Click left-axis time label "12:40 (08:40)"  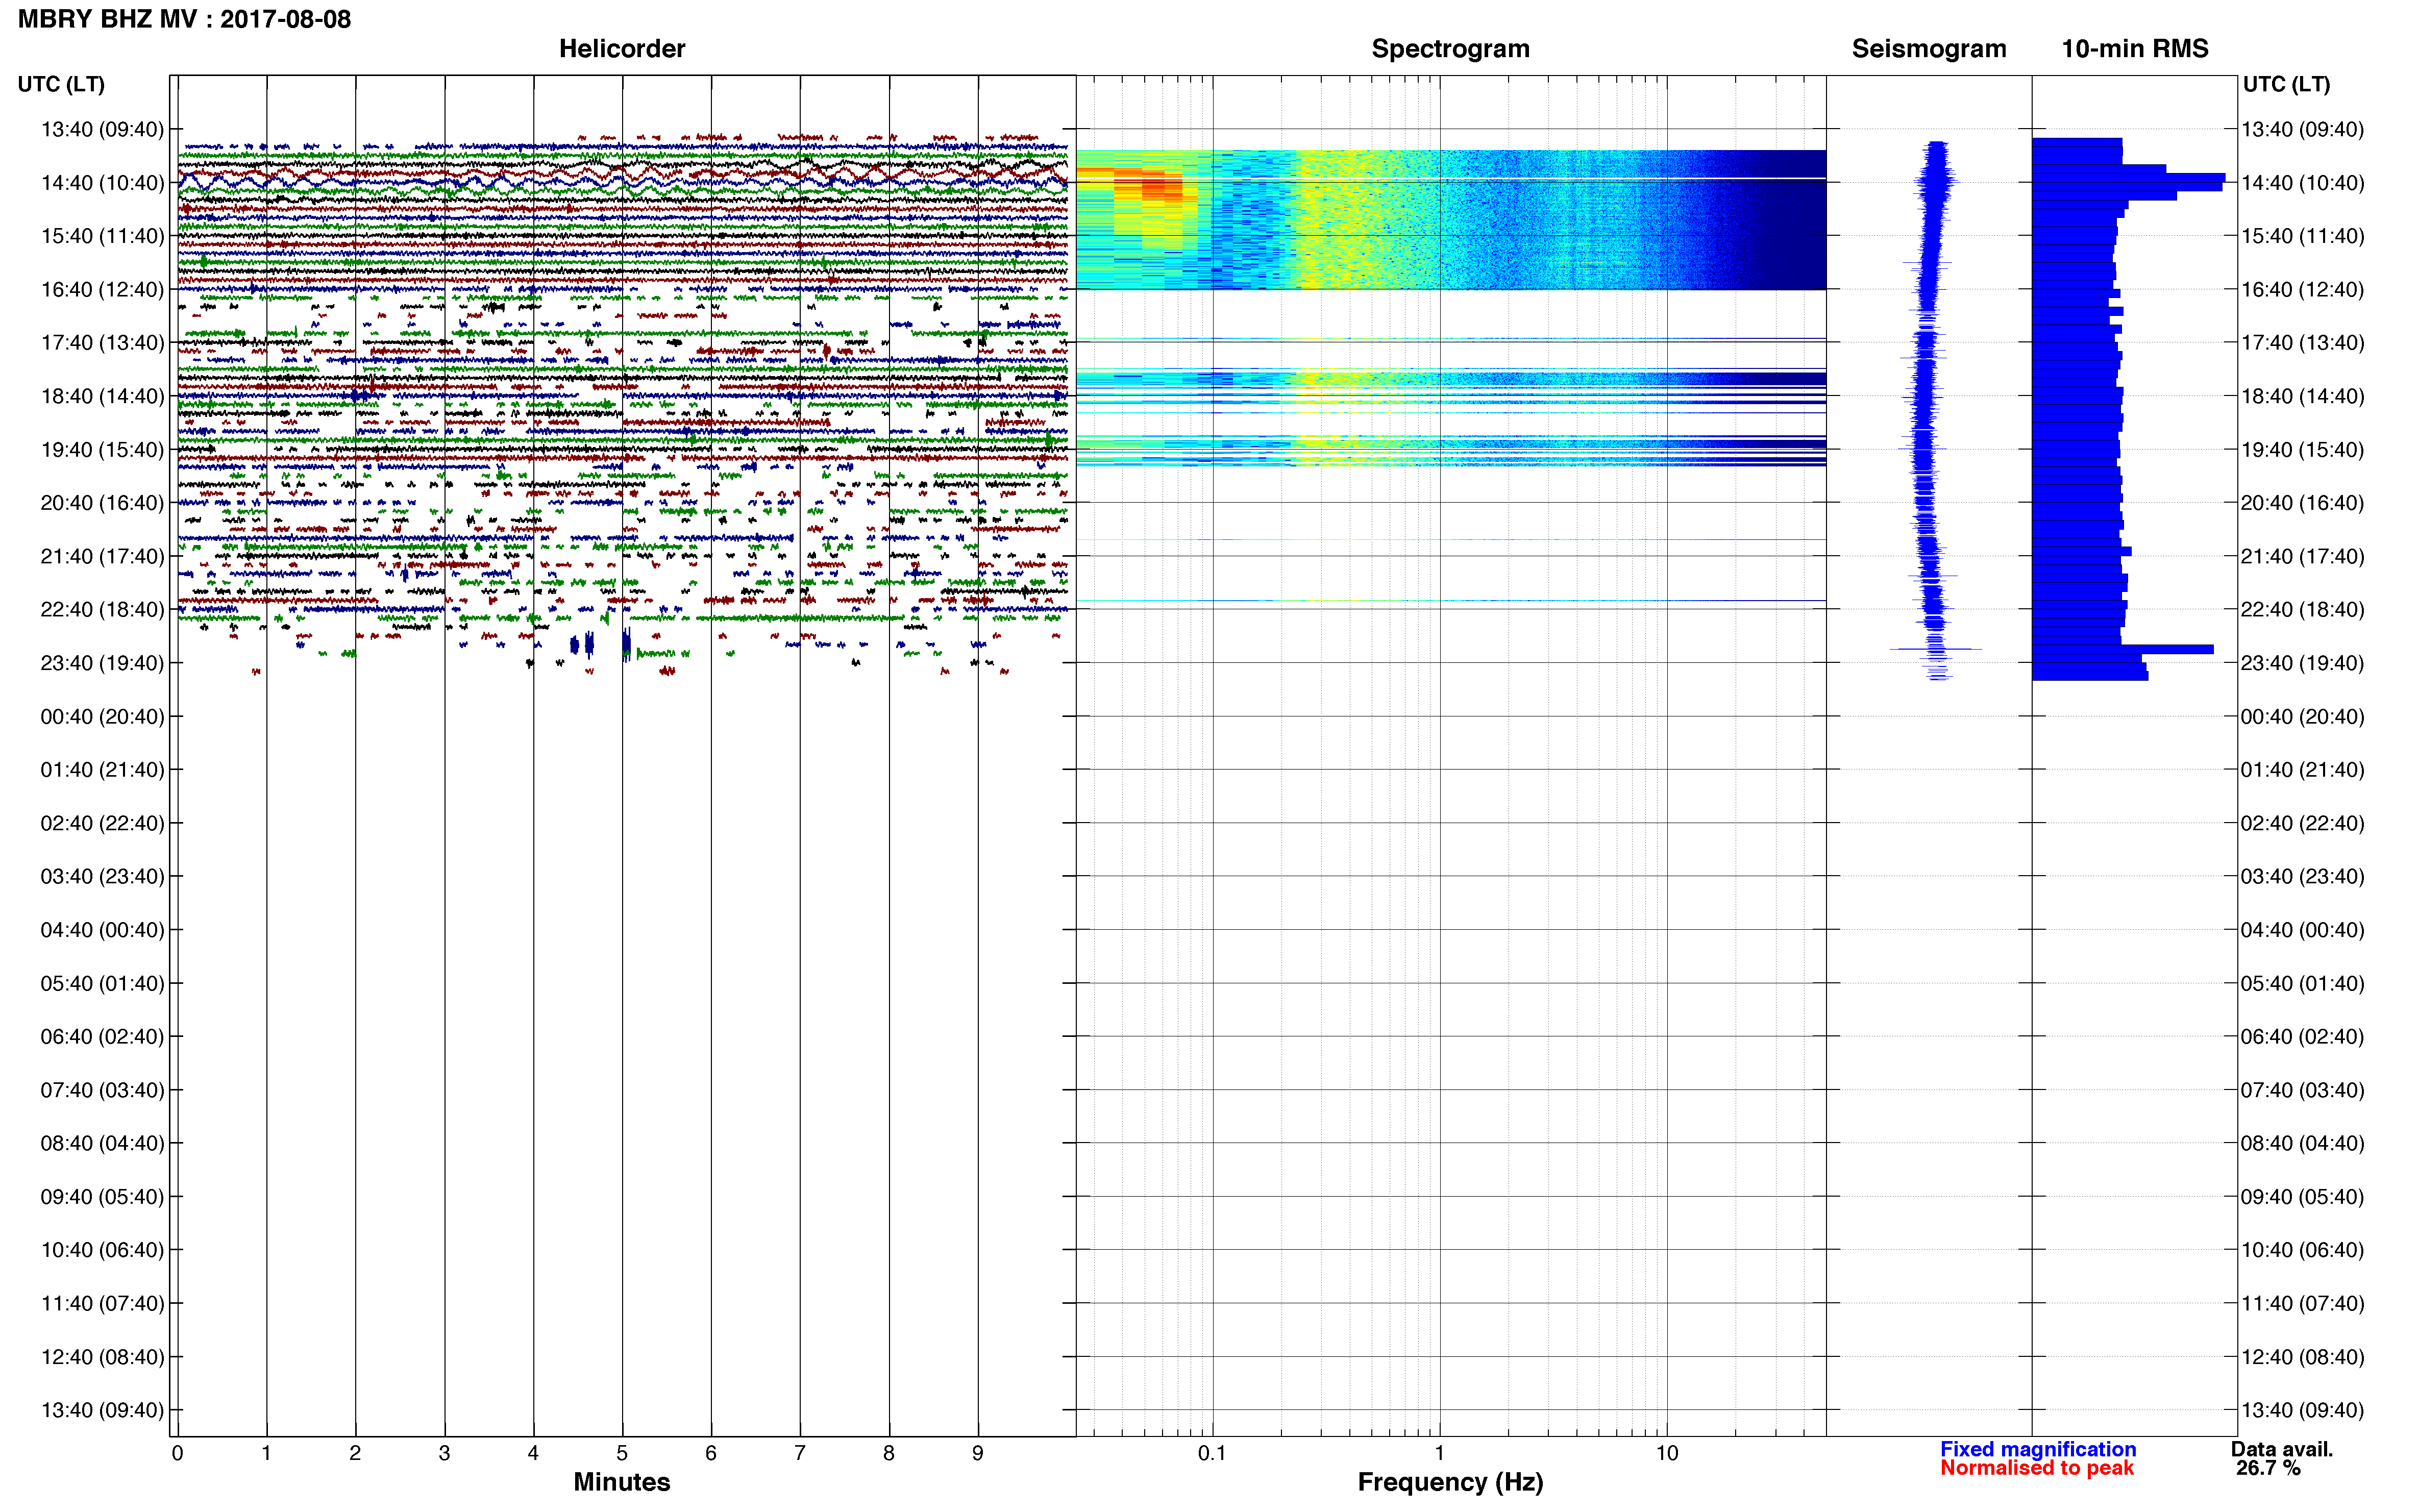[102, 1357]
